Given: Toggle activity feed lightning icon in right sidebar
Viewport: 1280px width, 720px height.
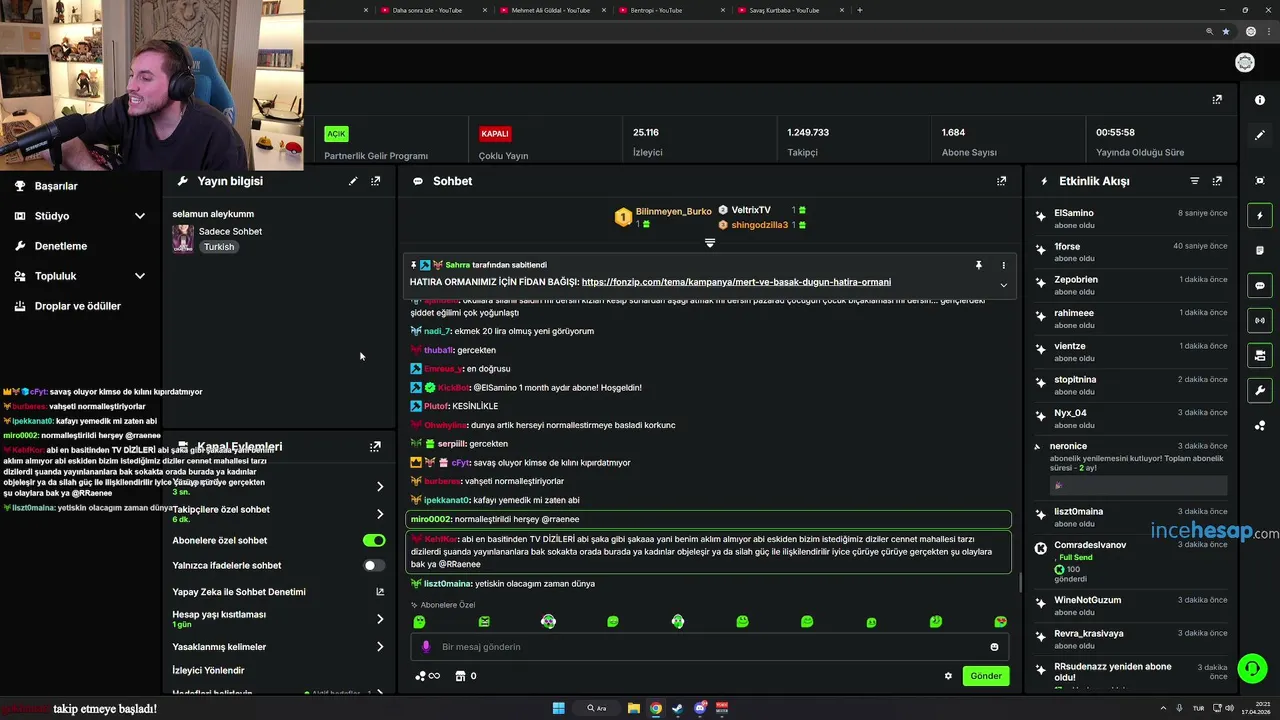Looking at the screenshot, I should coord(1260,216).
